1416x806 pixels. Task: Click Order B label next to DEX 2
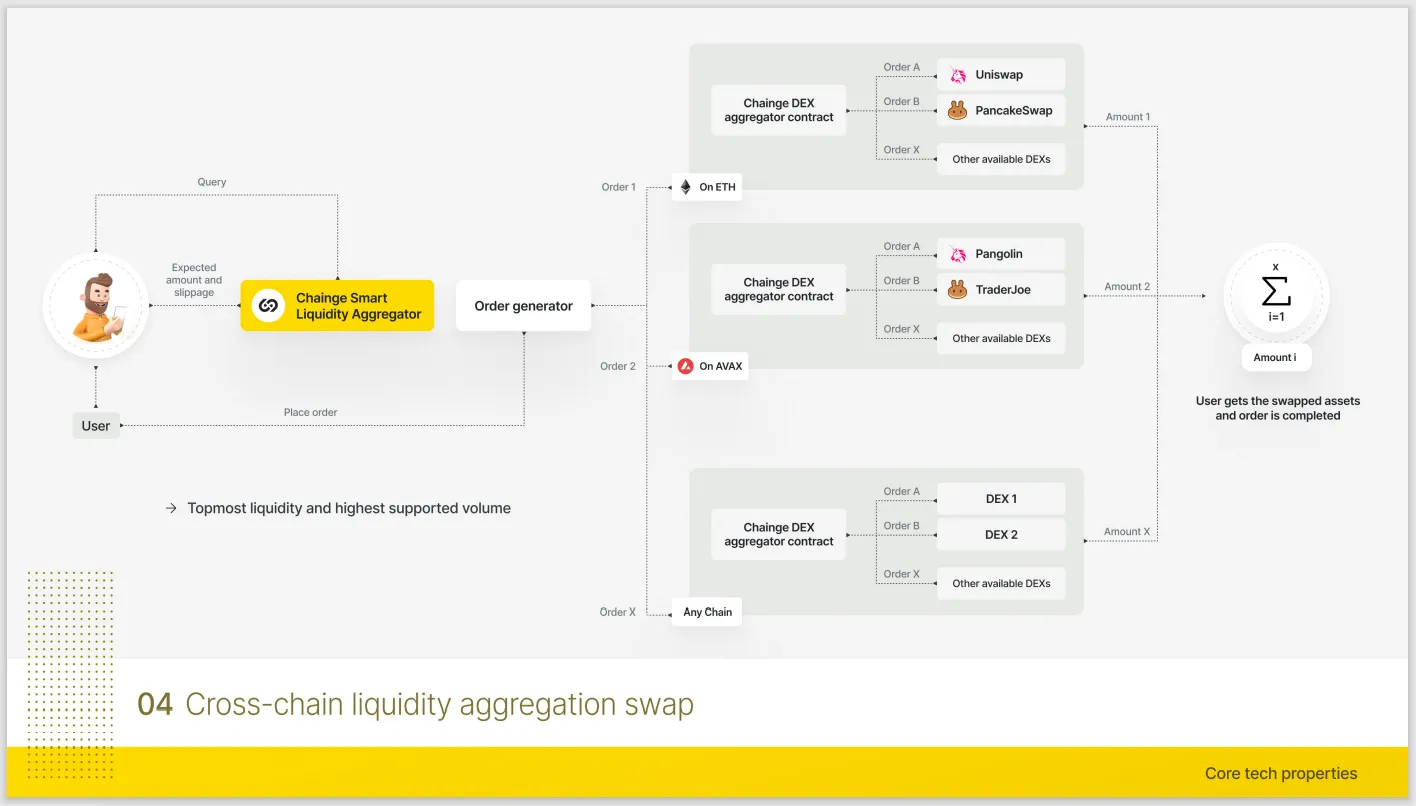(x=901, y=525)
